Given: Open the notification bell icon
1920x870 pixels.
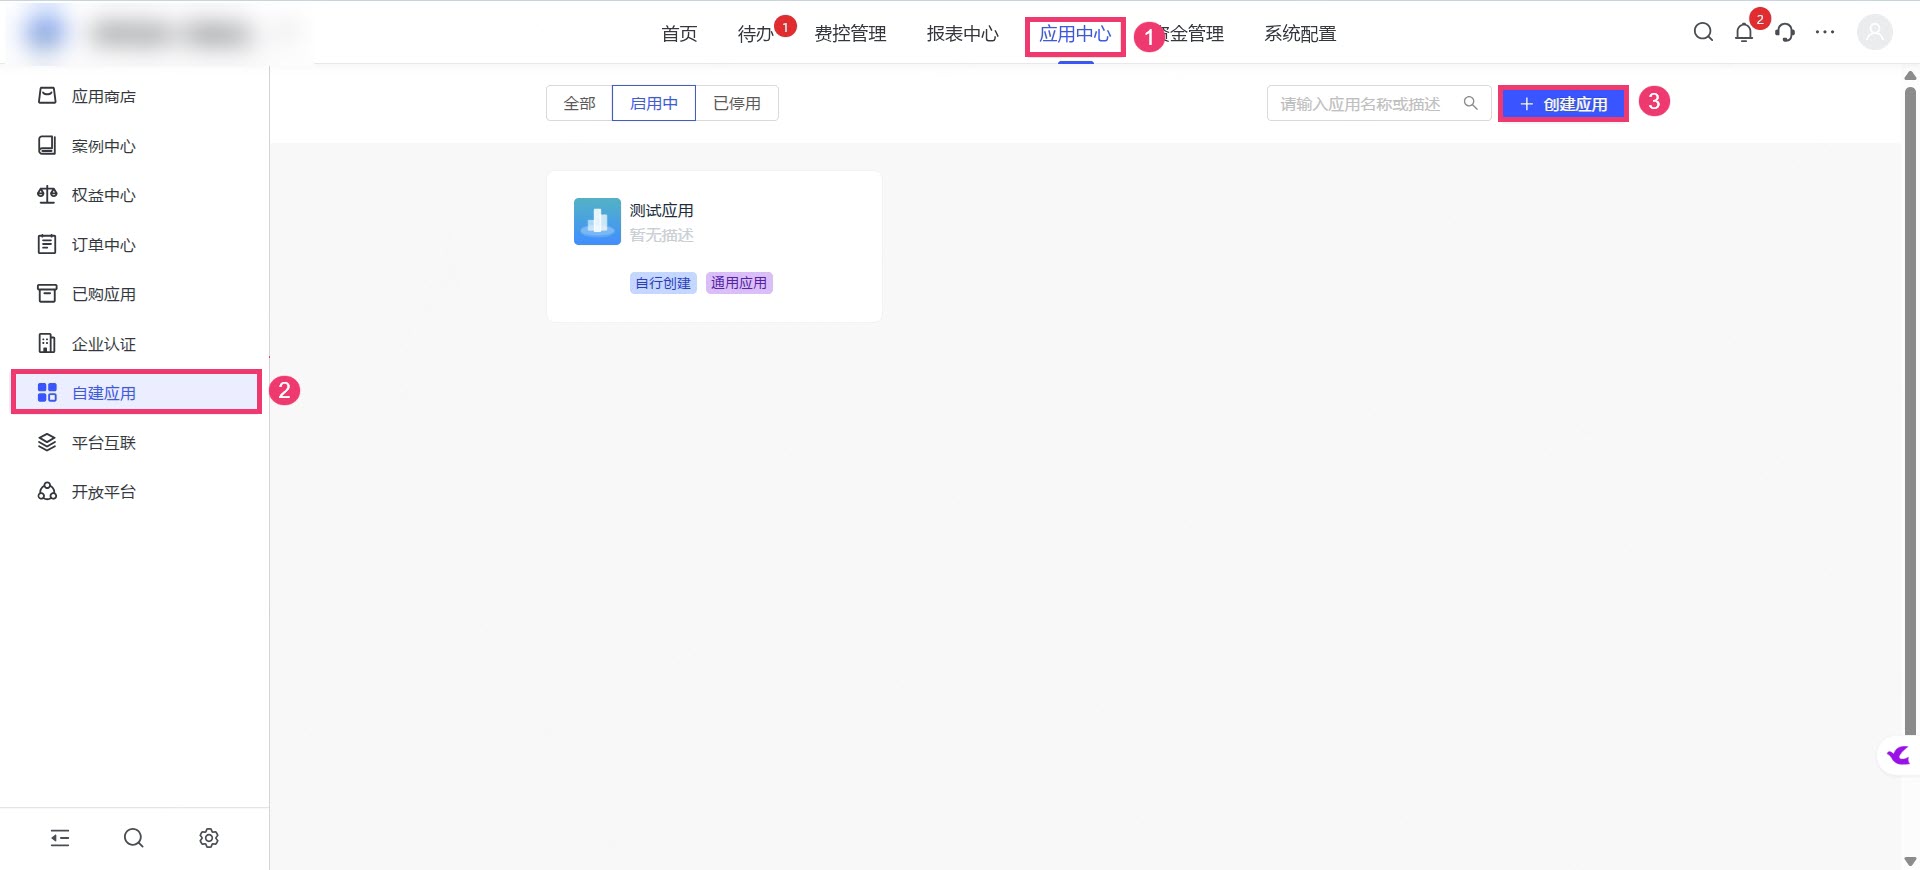Looking at the screenshot, I should pos(1744,33).
